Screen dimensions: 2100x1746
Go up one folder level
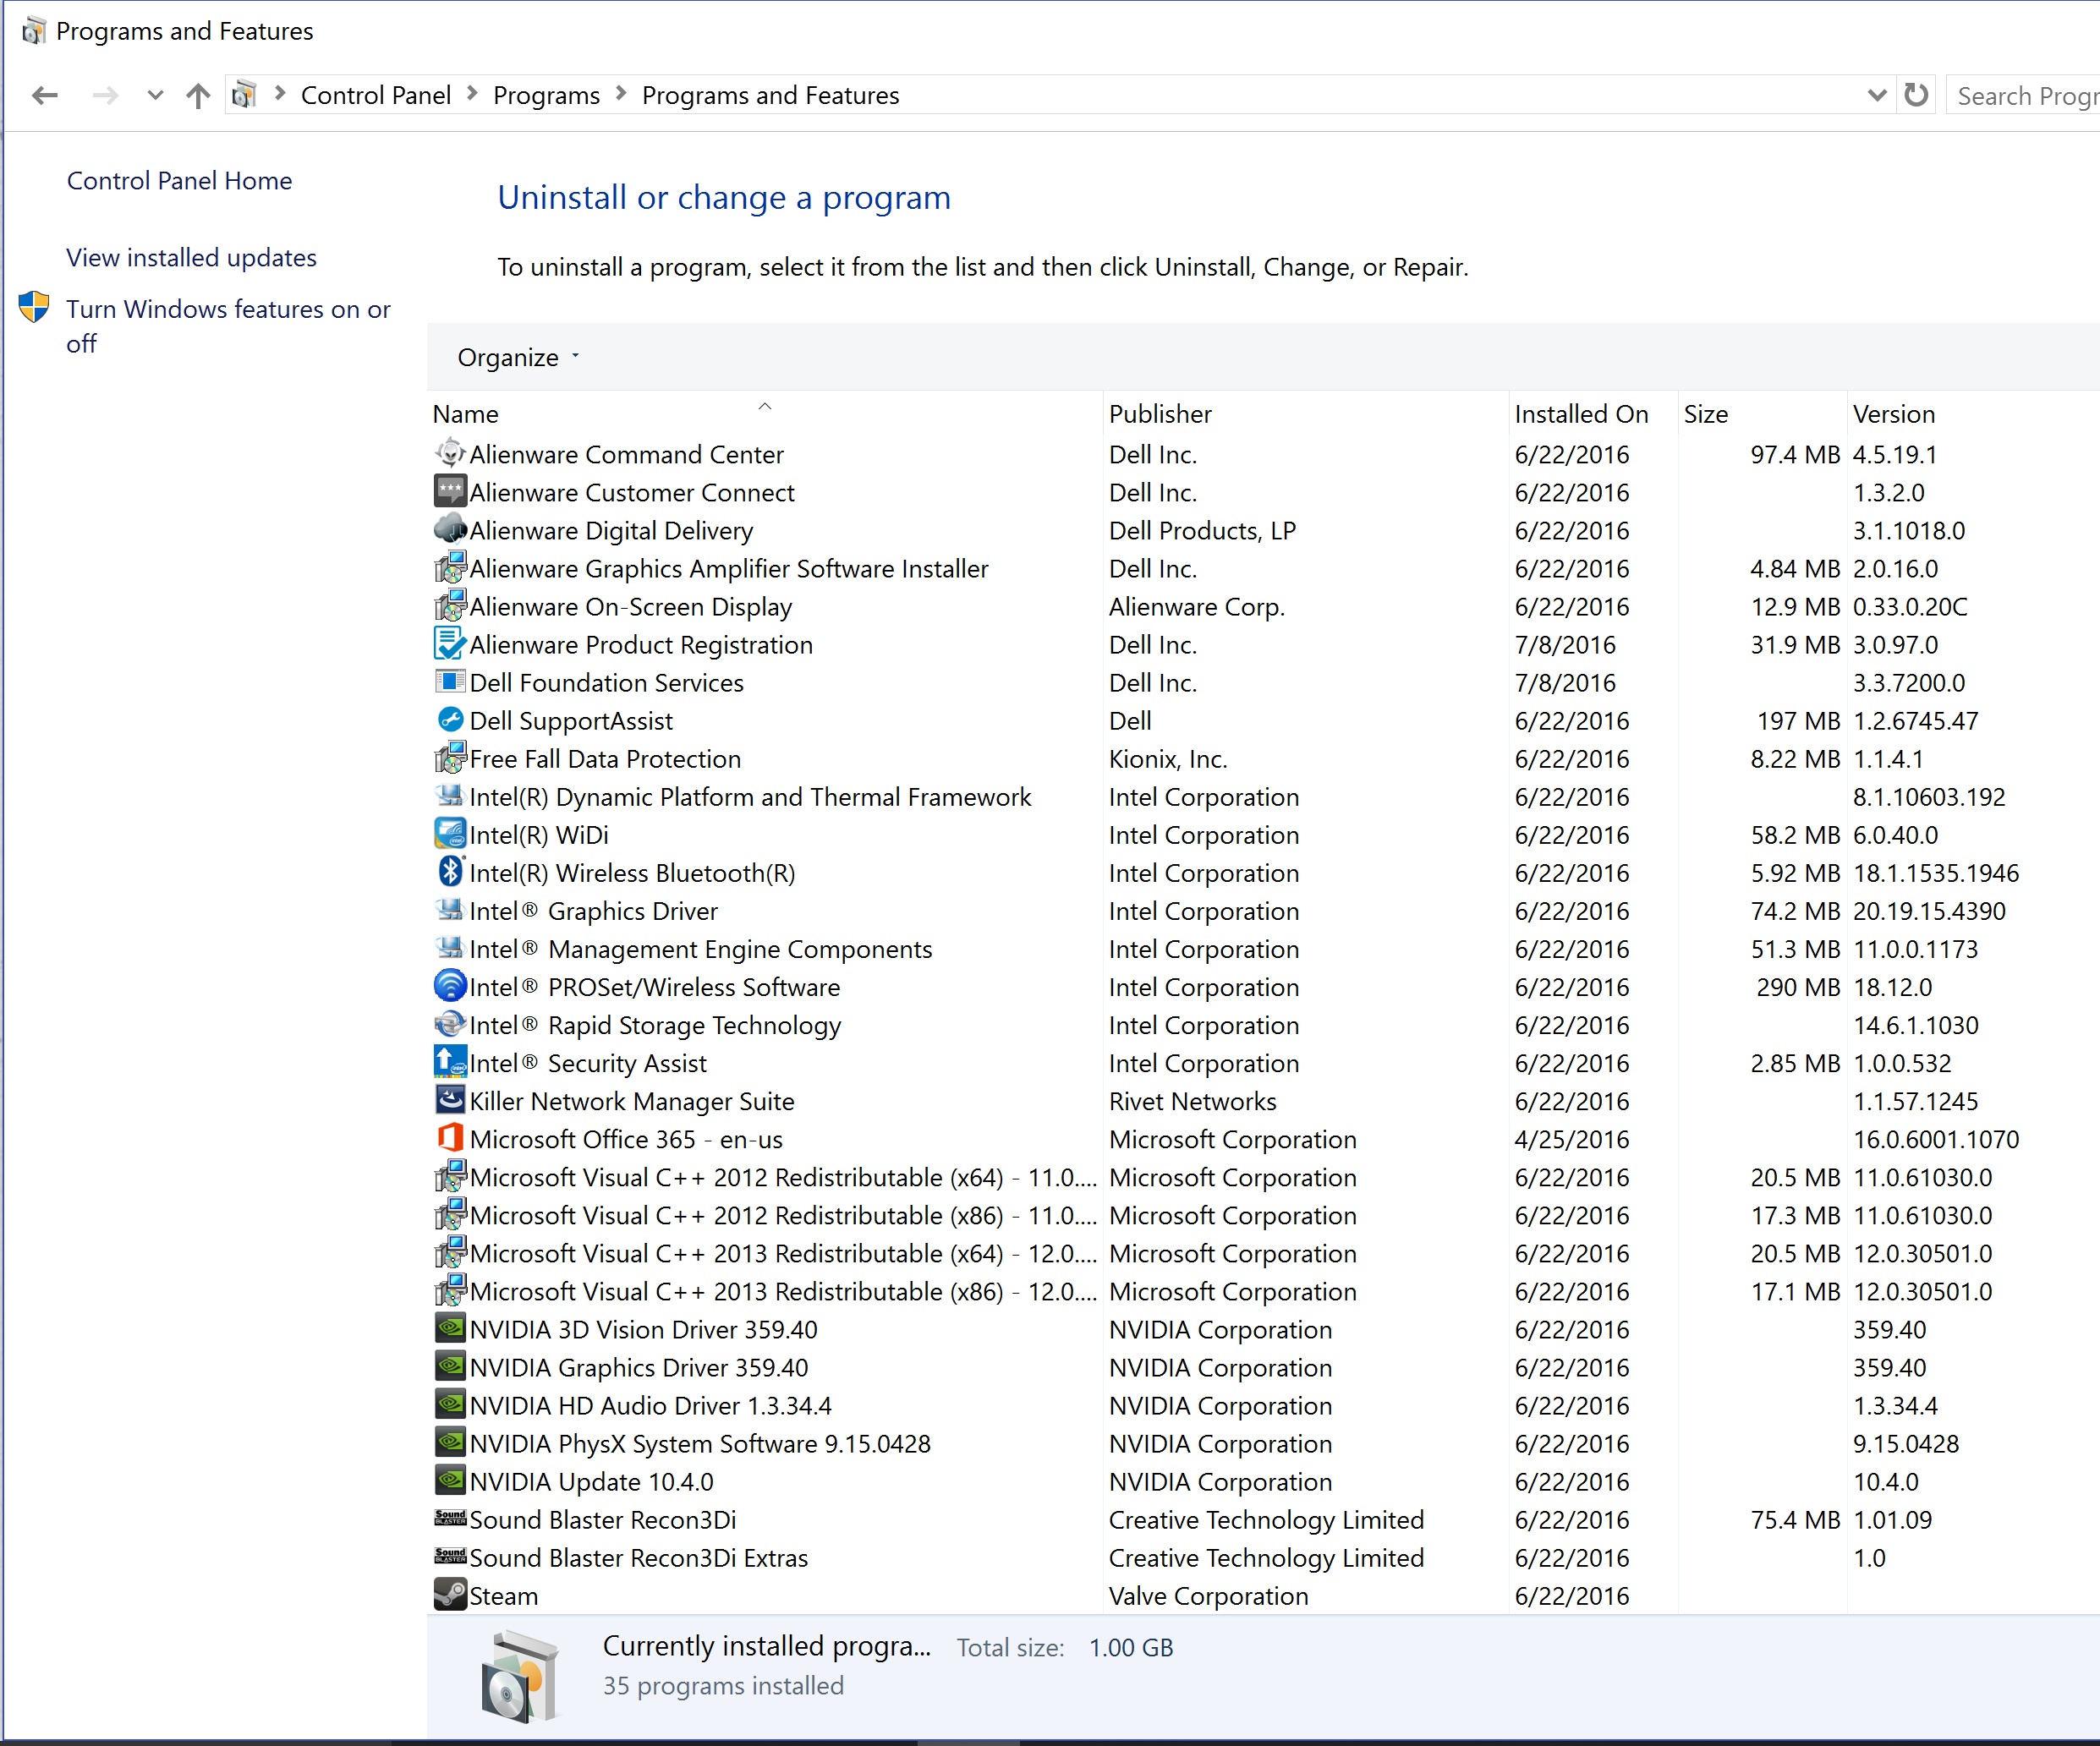tap(198, 96)
